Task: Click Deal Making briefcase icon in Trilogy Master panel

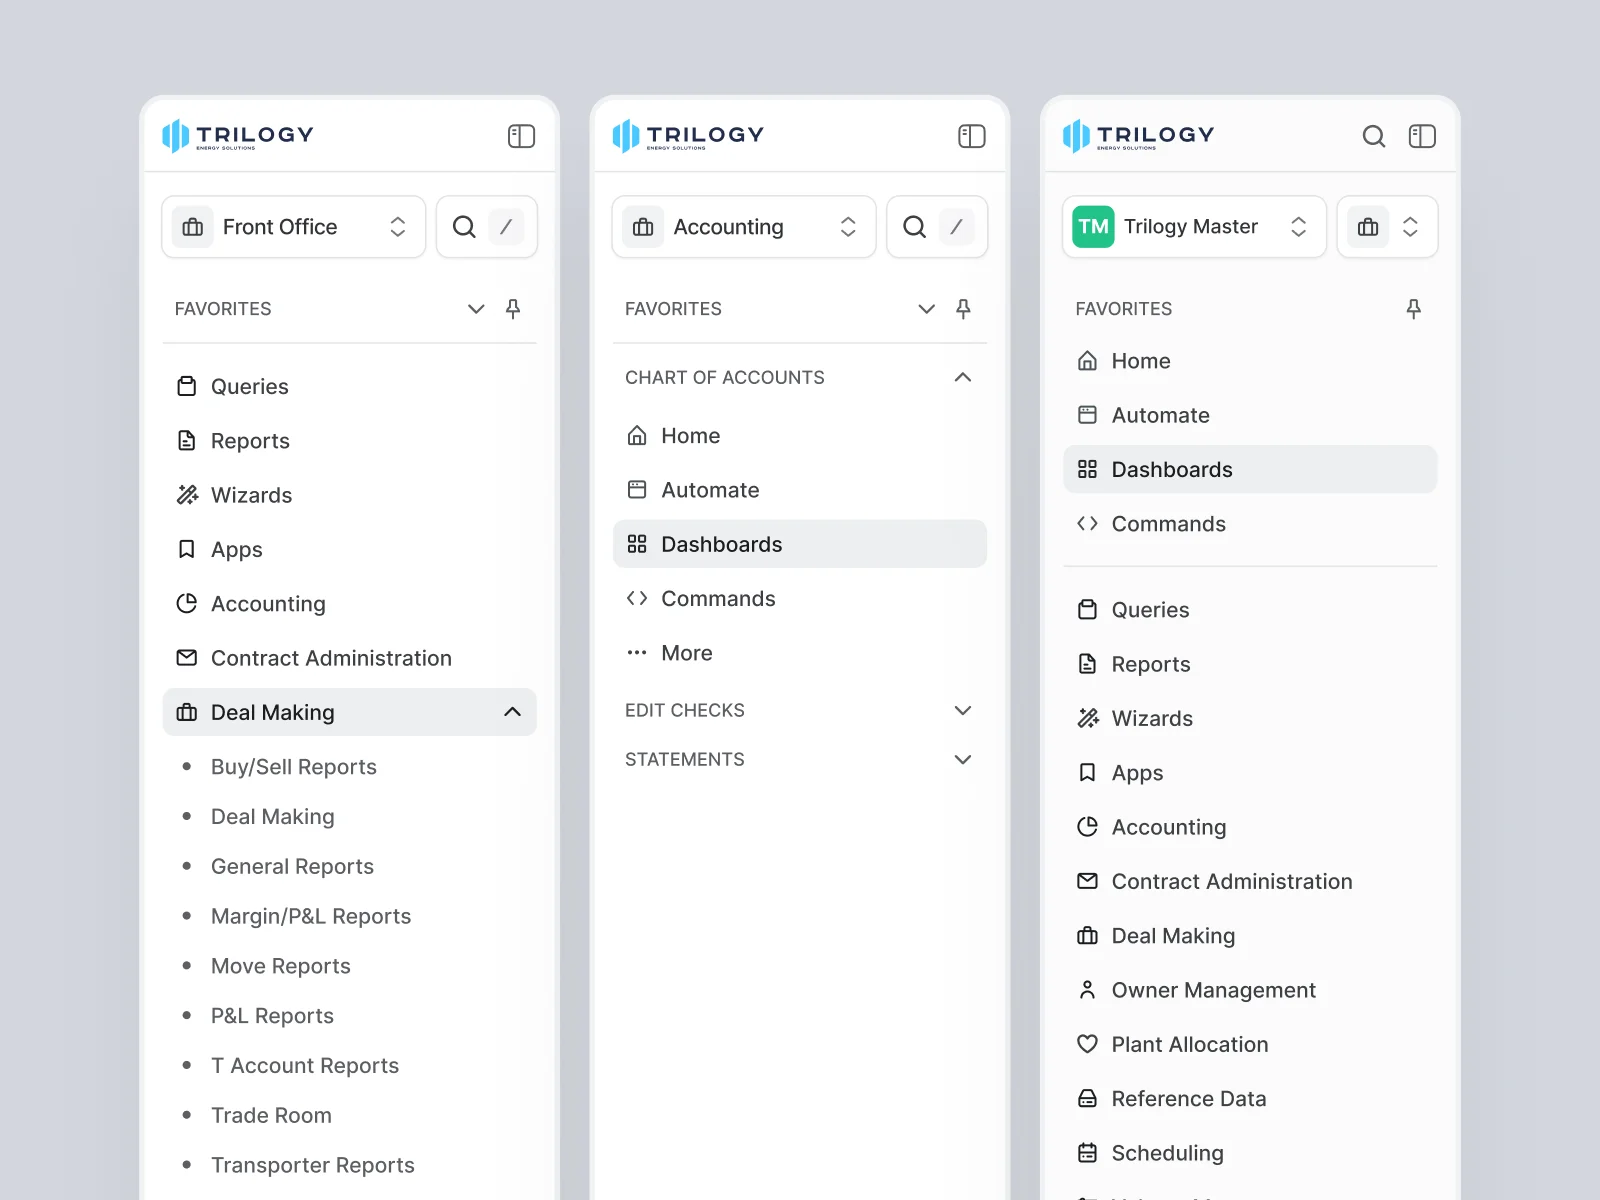Action: [1087, 936]
